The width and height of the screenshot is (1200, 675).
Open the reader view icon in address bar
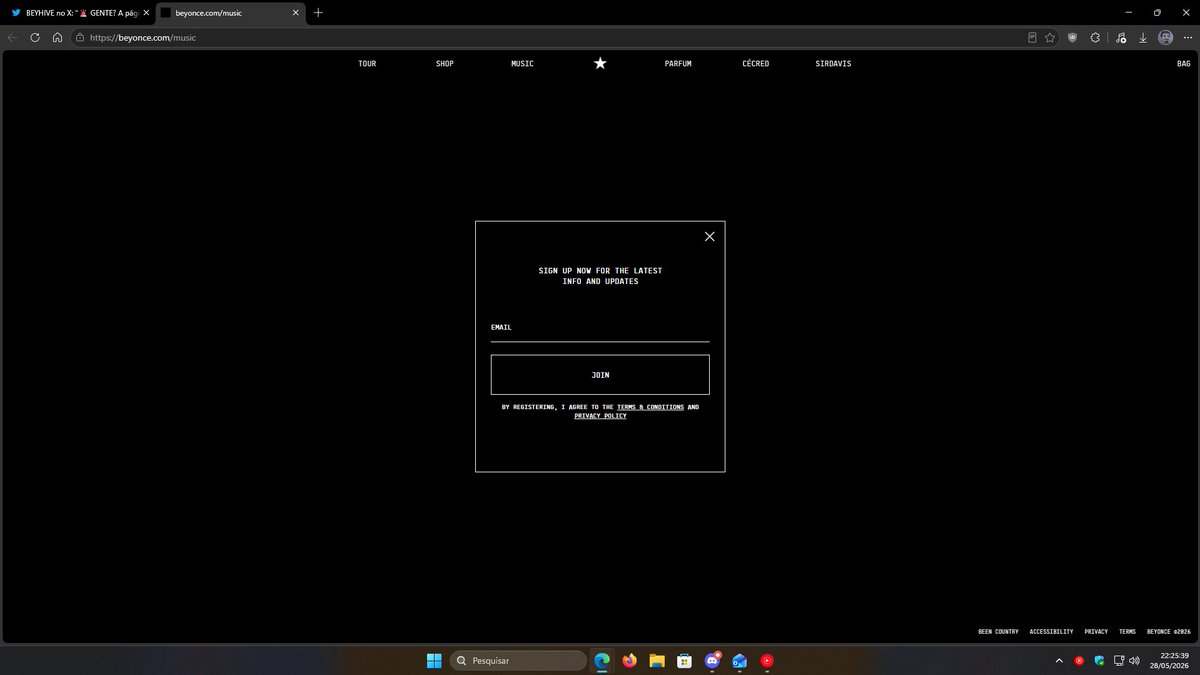(1032, 38)
